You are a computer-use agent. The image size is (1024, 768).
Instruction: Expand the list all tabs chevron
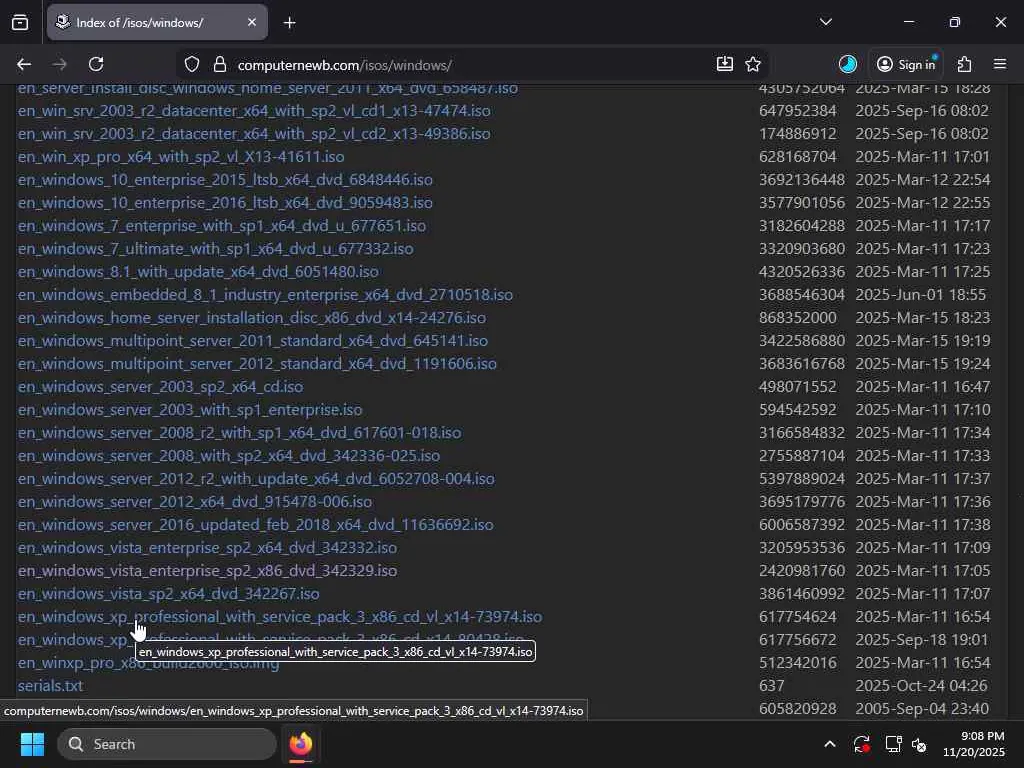tap(825, 22)
